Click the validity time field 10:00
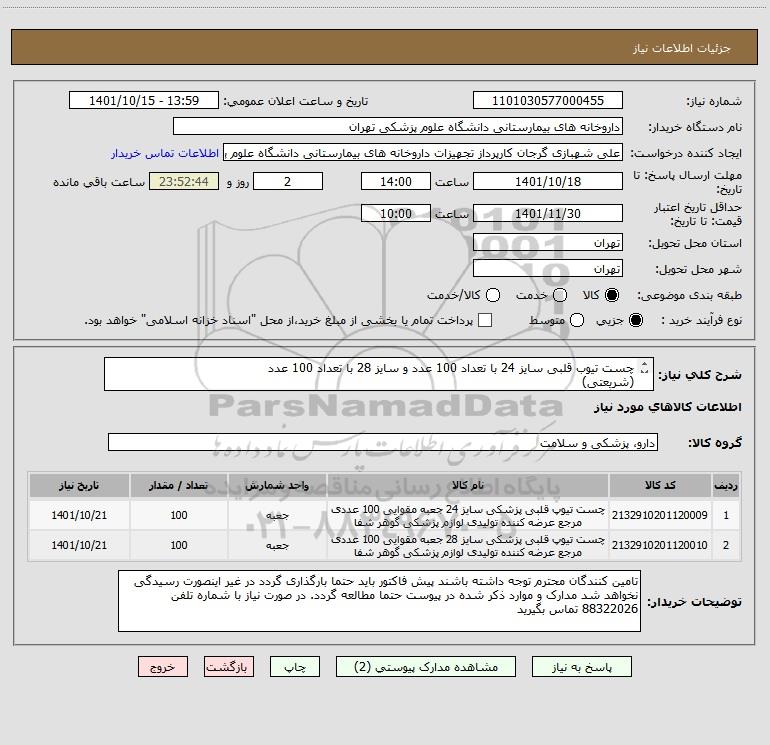Image resolution: width=770 pixels, height=745 pixels. pyautogui.click(x=396, y=214)
